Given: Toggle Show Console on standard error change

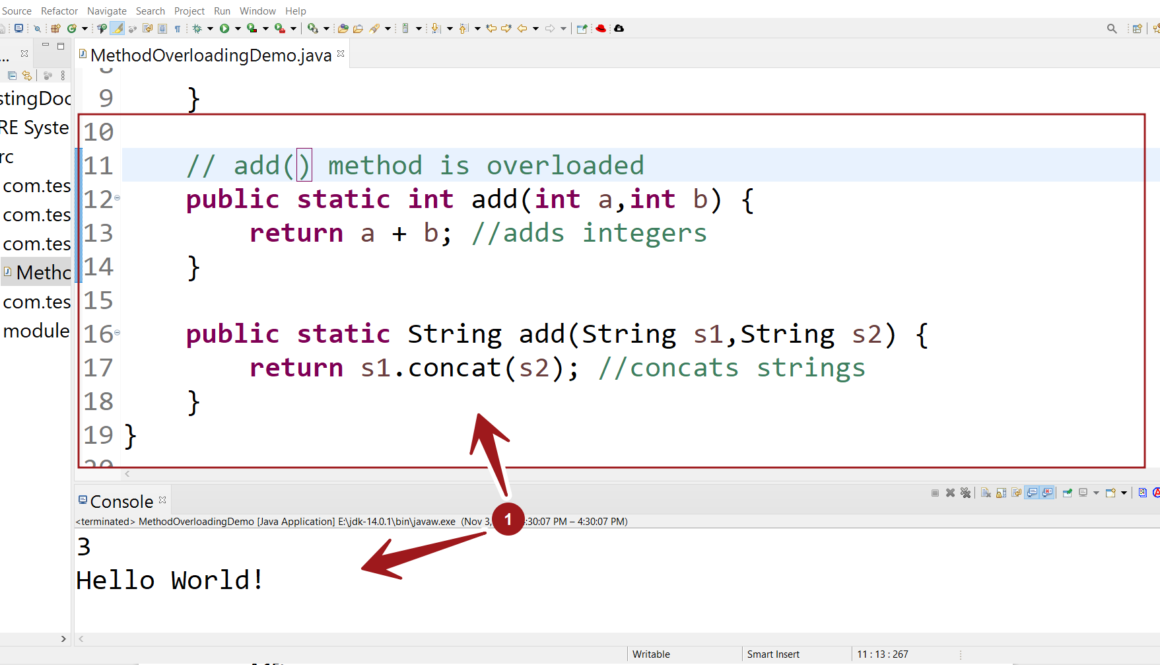Looking at the screenshot, I should 1047,493.
